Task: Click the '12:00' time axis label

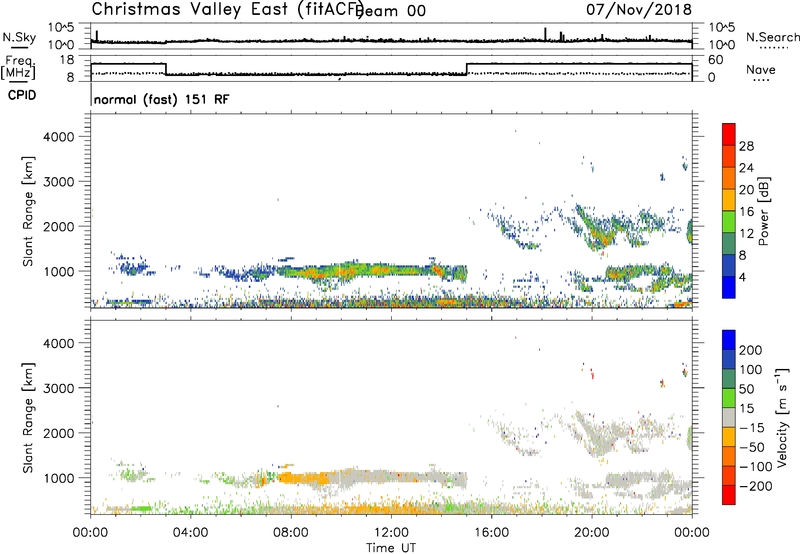Action: [391, 533]
